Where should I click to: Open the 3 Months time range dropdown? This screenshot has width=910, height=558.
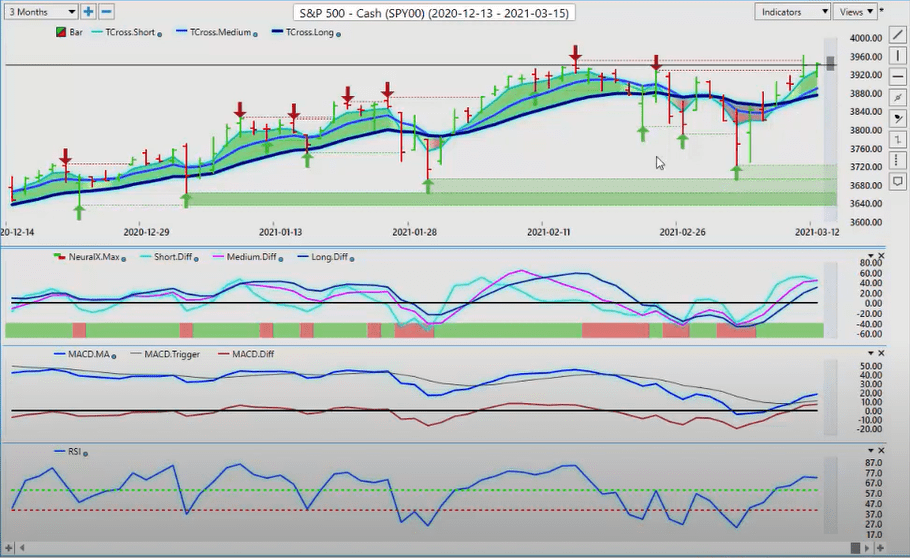41,12
